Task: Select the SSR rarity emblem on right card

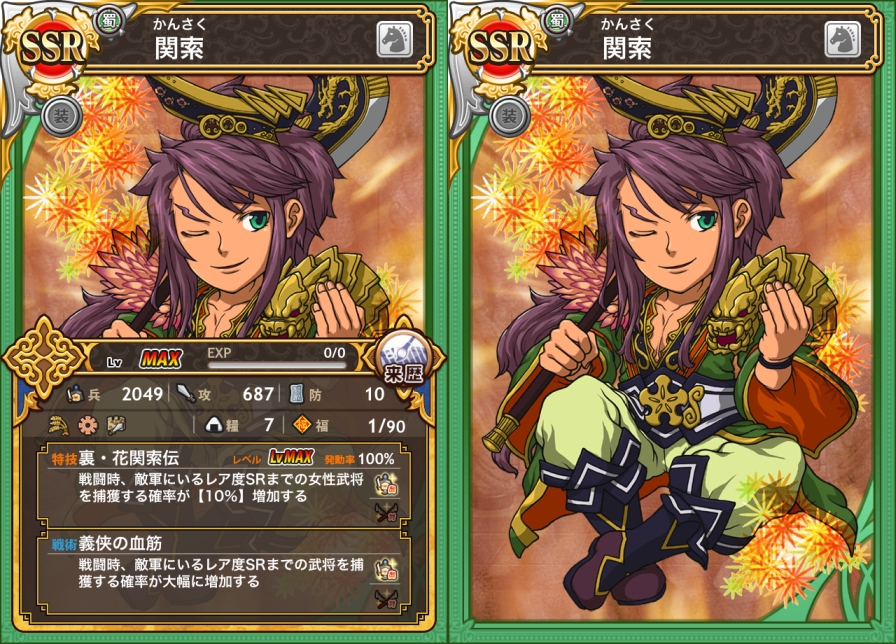Action: tap(501, 47)
